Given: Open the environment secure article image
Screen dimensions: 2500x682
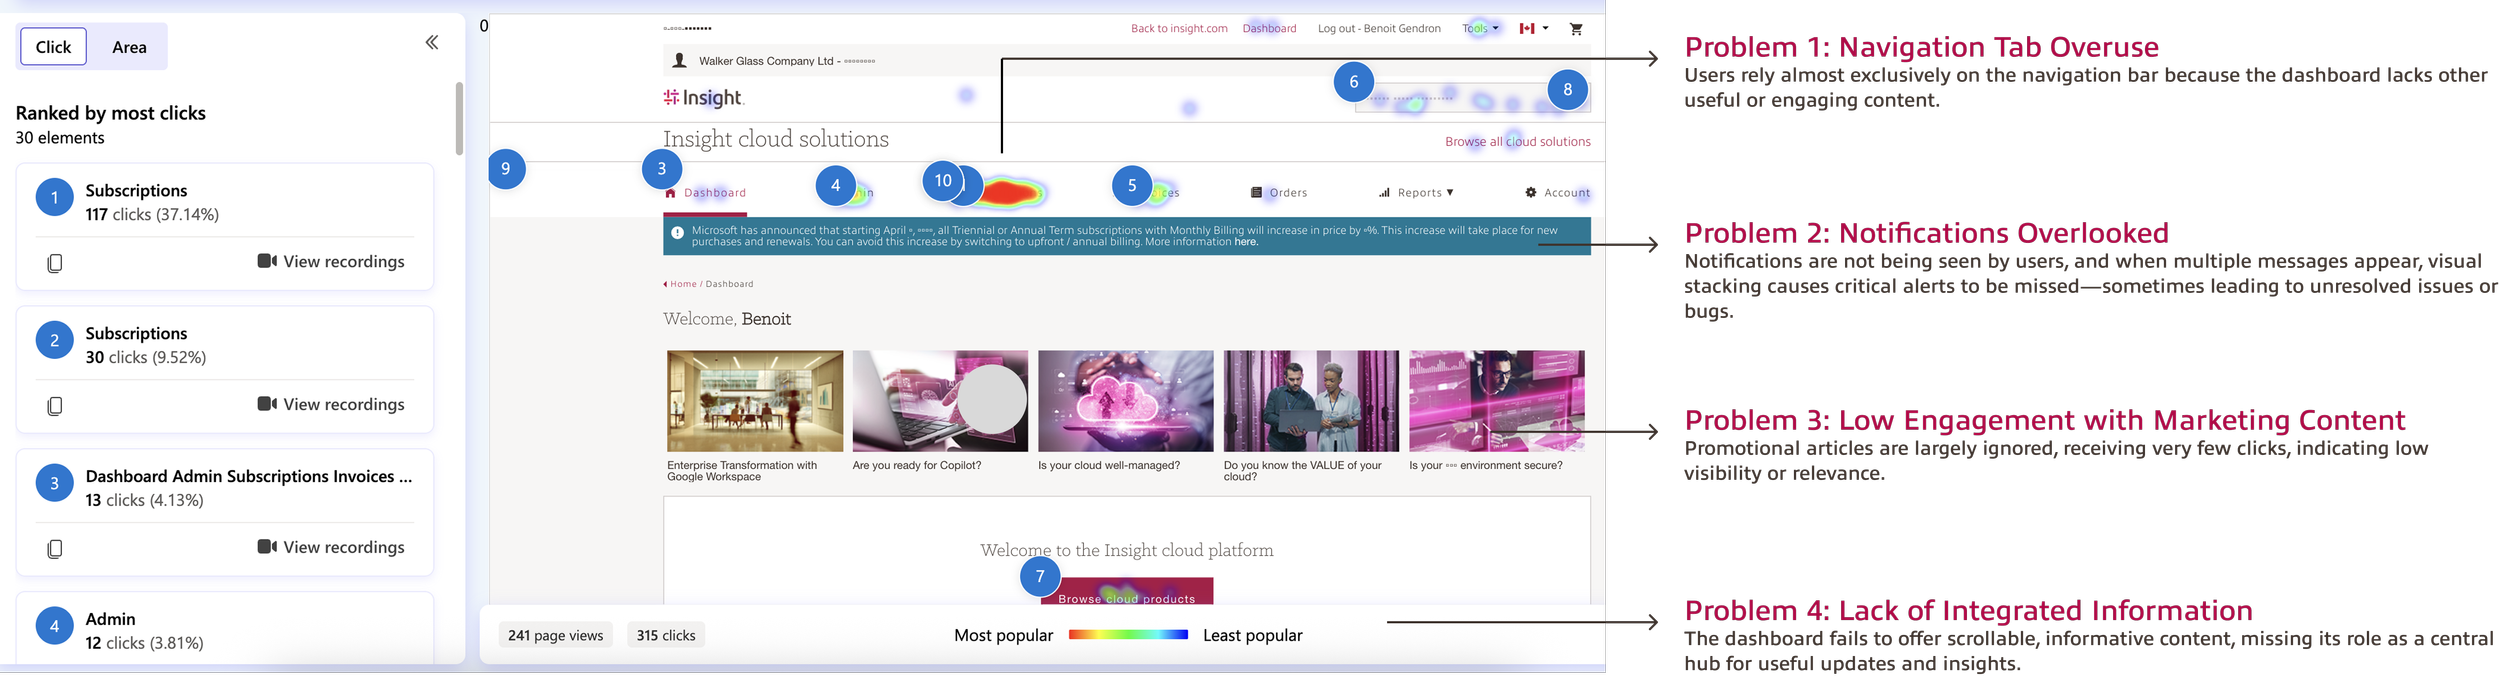Looking at the screenshot, I should 1497,401.
